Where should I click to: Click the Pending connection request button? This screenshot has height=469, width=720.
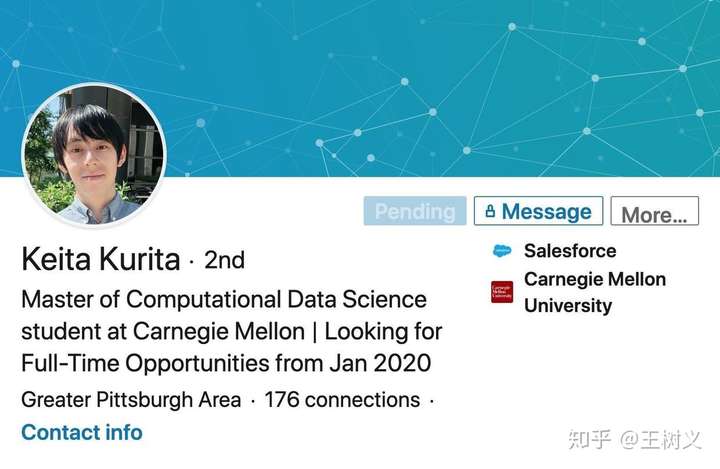[415, 211]
